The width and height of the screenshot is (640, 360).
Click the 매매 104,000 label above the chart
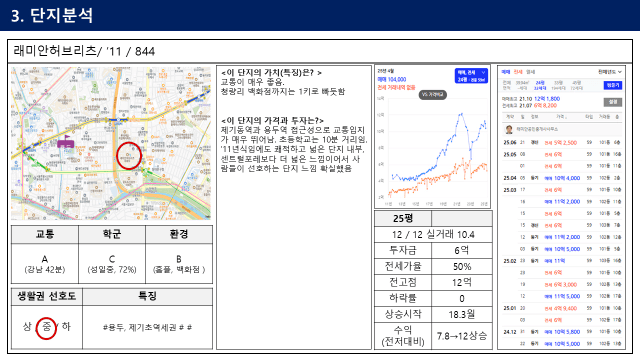(x=391, y=80)
